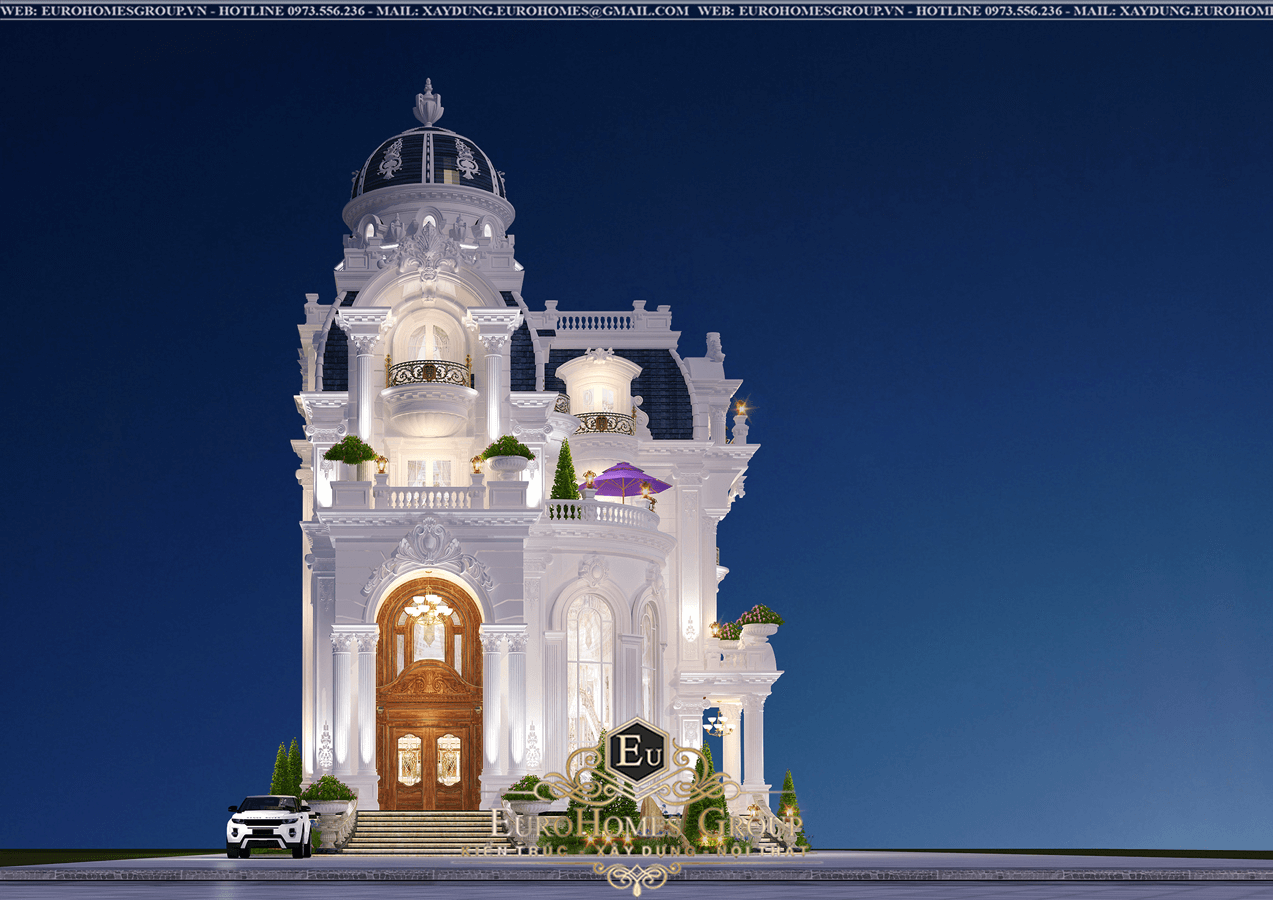Select the rooftop balustrade railing beside the dome
This screenshot has width=1273, height=900.
click(594, 321)
